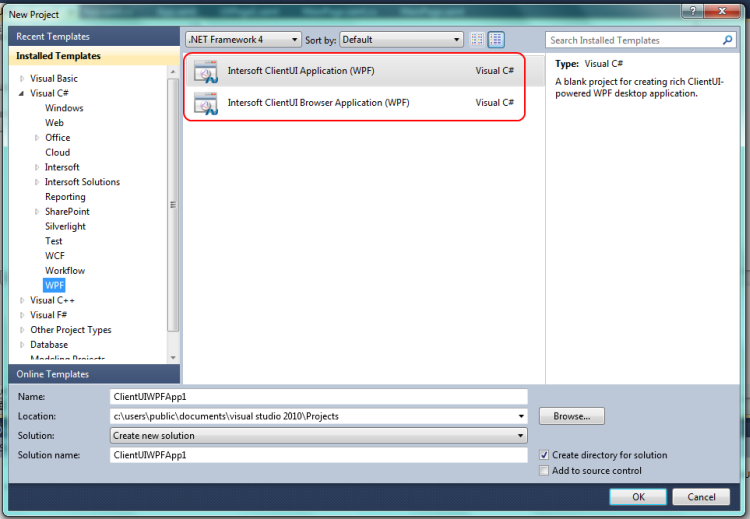
Task: Click the Browse... button
Action: click(x=572, y=416)
